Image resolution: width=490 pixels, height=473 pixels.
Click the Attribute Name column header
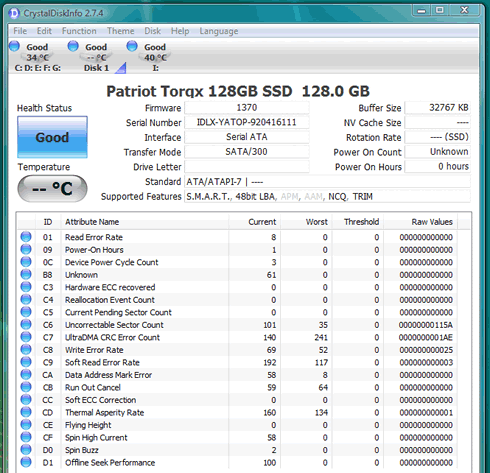tap(145, 222)
